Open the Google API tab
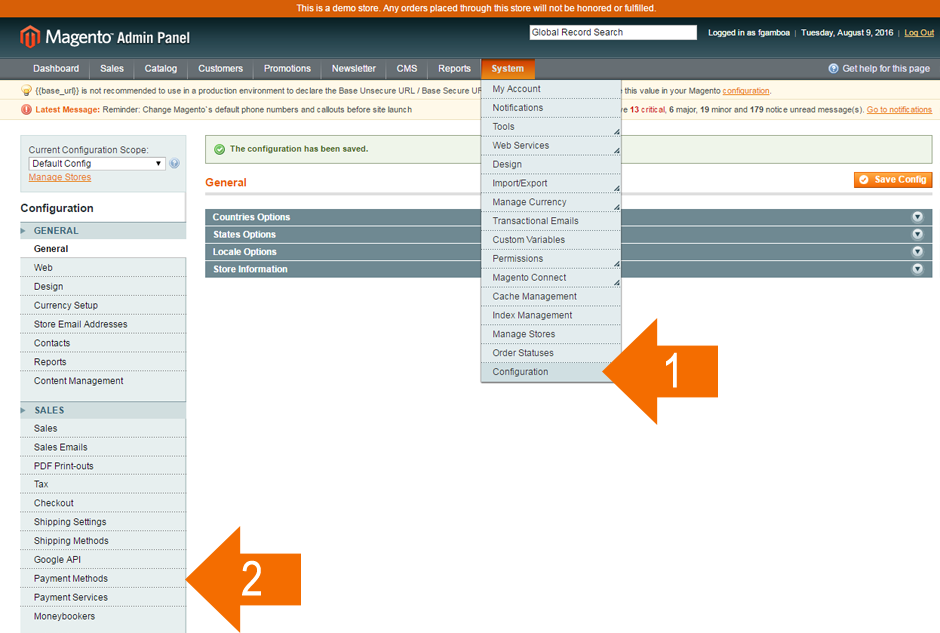 tap(103, 560)
